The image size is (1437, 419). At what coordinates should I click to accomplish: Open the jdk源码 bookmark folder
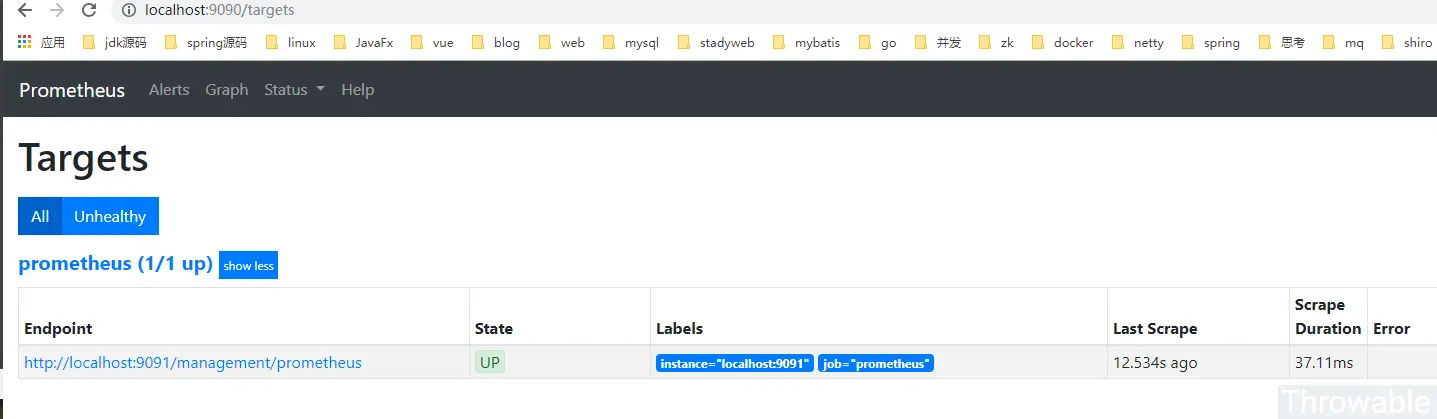(x=113, y=42)
